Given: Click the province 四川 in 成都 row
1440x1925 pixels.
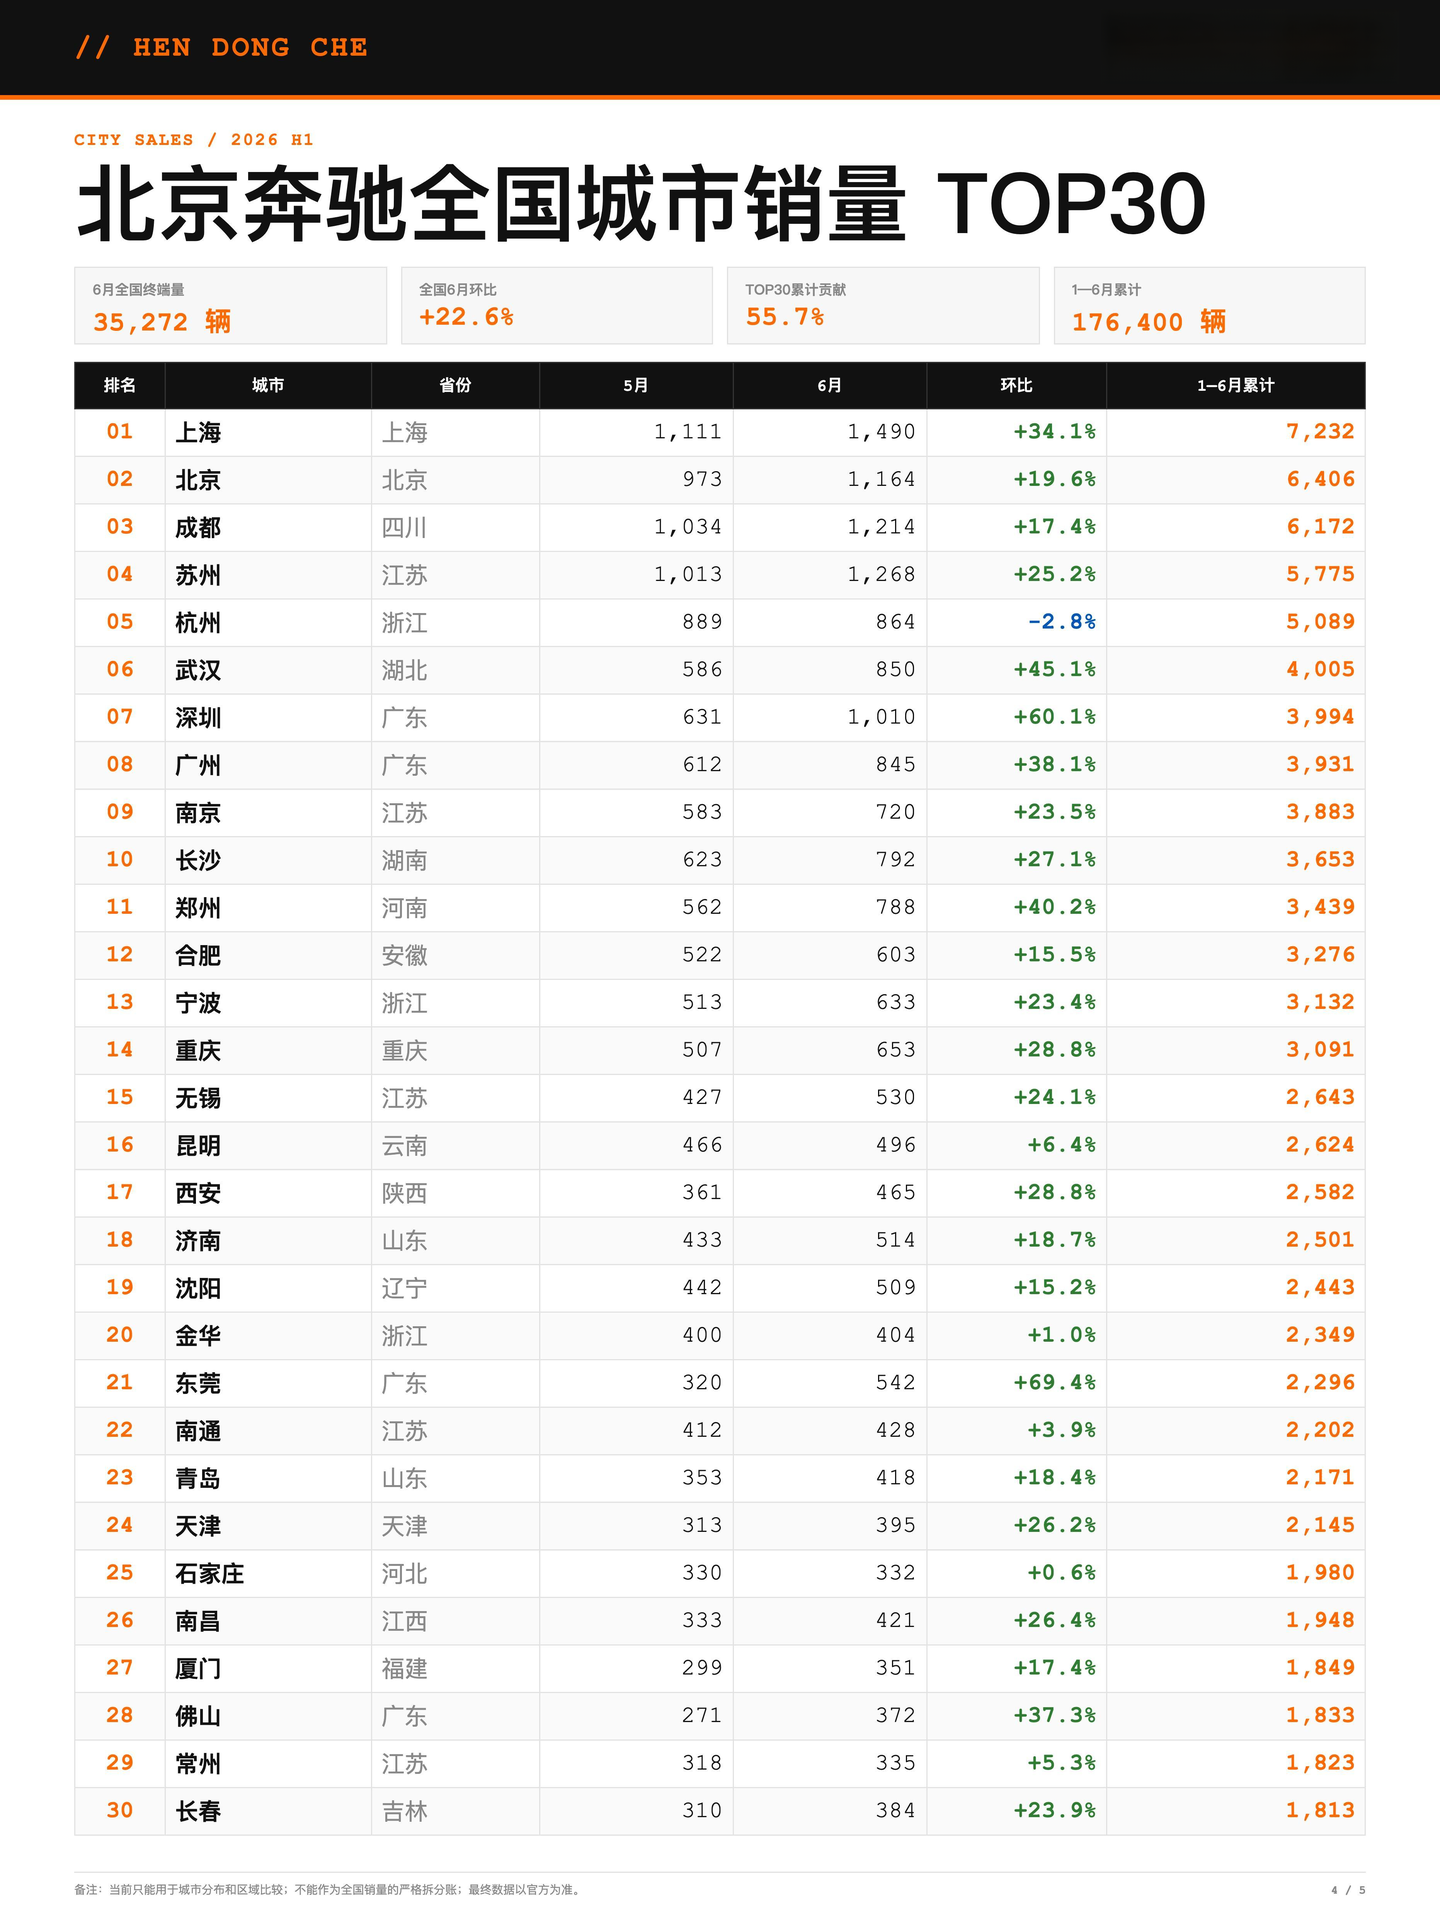Looking at the screenshot, I should tap(405, 527).
